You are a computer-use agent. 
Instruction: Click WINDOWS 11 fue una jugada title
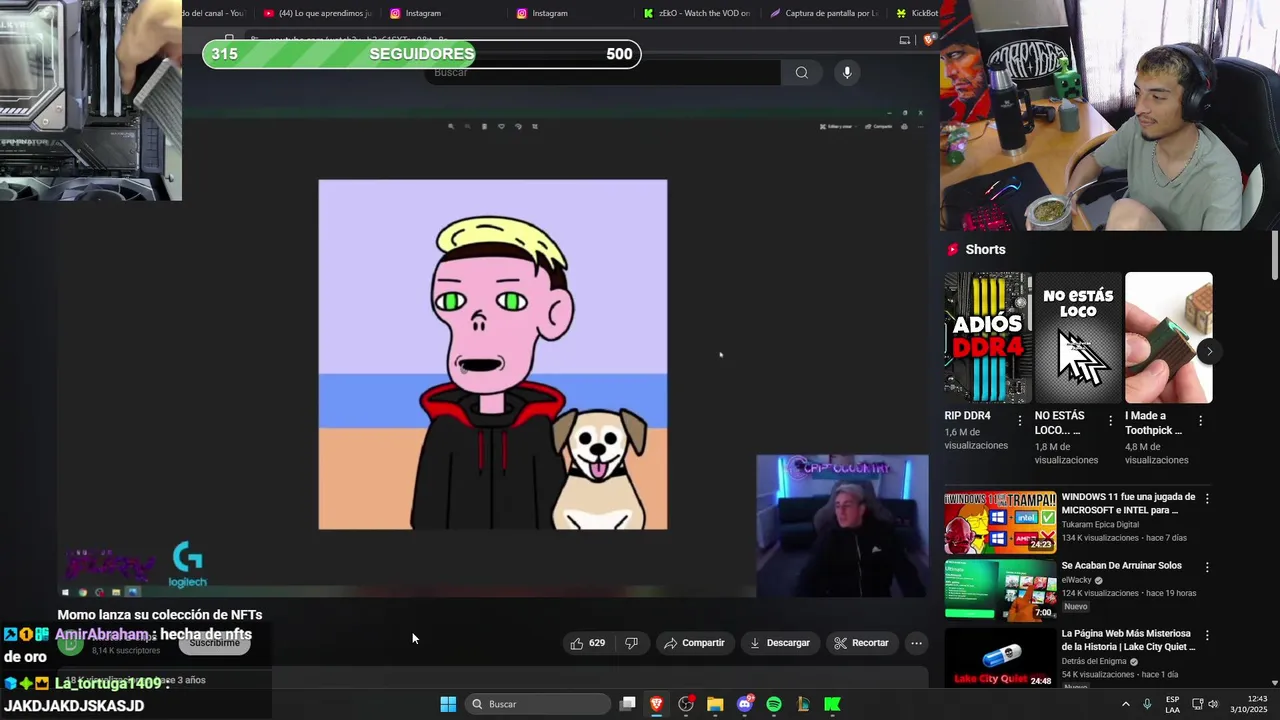(x=1128, y=503)
